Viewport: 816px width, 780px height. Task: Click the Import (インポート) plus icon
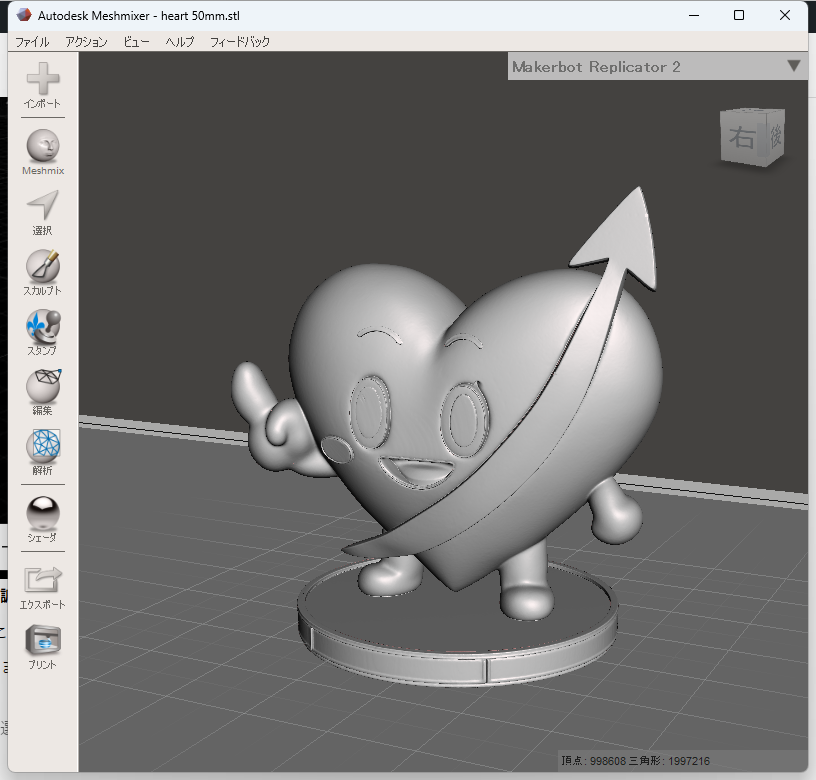point(42,80)
